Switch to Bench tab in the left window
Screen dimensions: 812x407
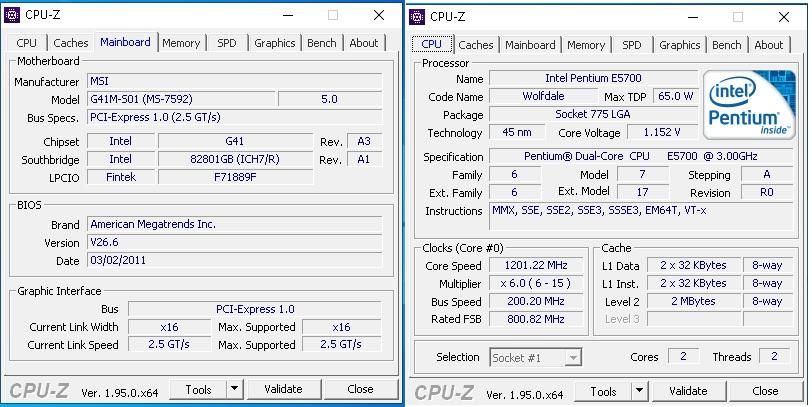[x=322, y=43]
